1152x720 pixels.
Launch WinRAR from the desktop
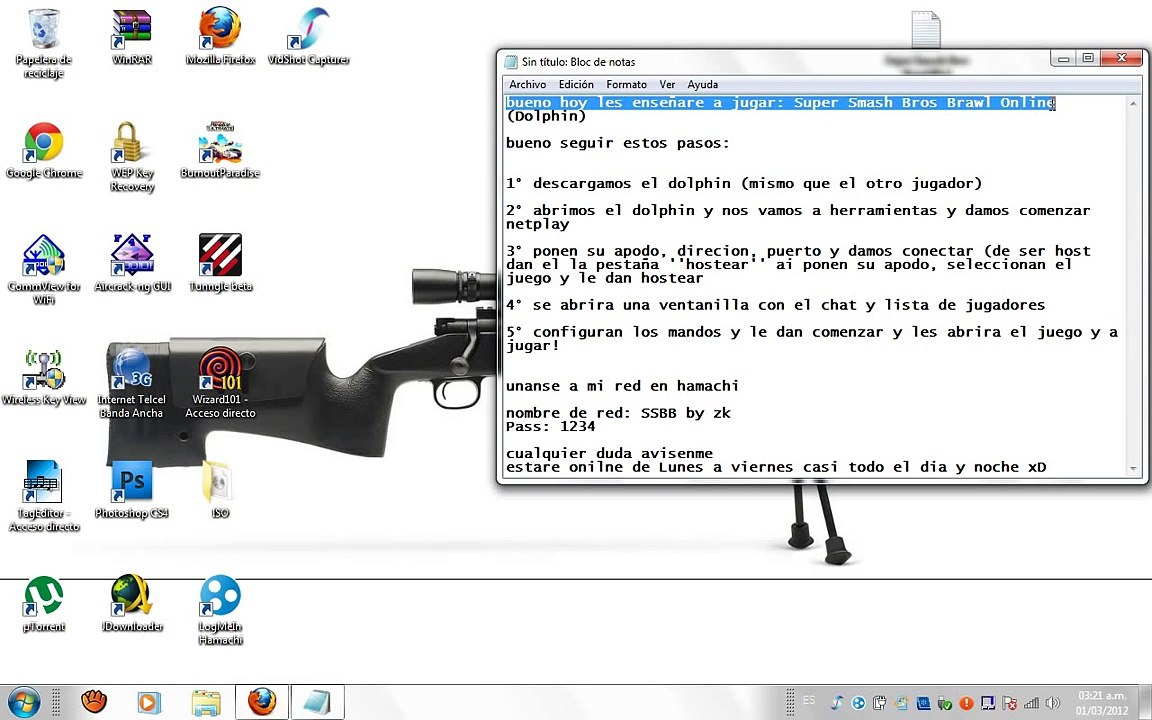click(x=132, y=37)
